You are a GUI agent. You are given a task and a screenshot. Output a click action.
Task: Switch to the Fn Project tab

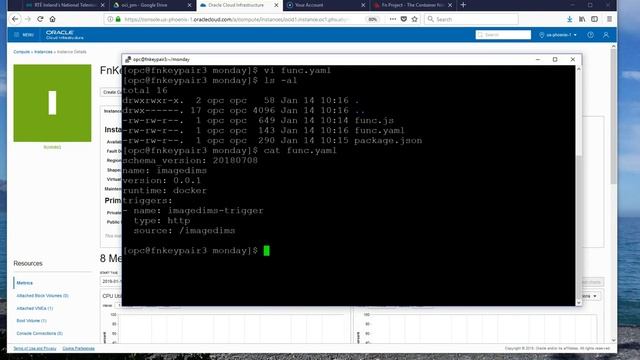[412, 5]
